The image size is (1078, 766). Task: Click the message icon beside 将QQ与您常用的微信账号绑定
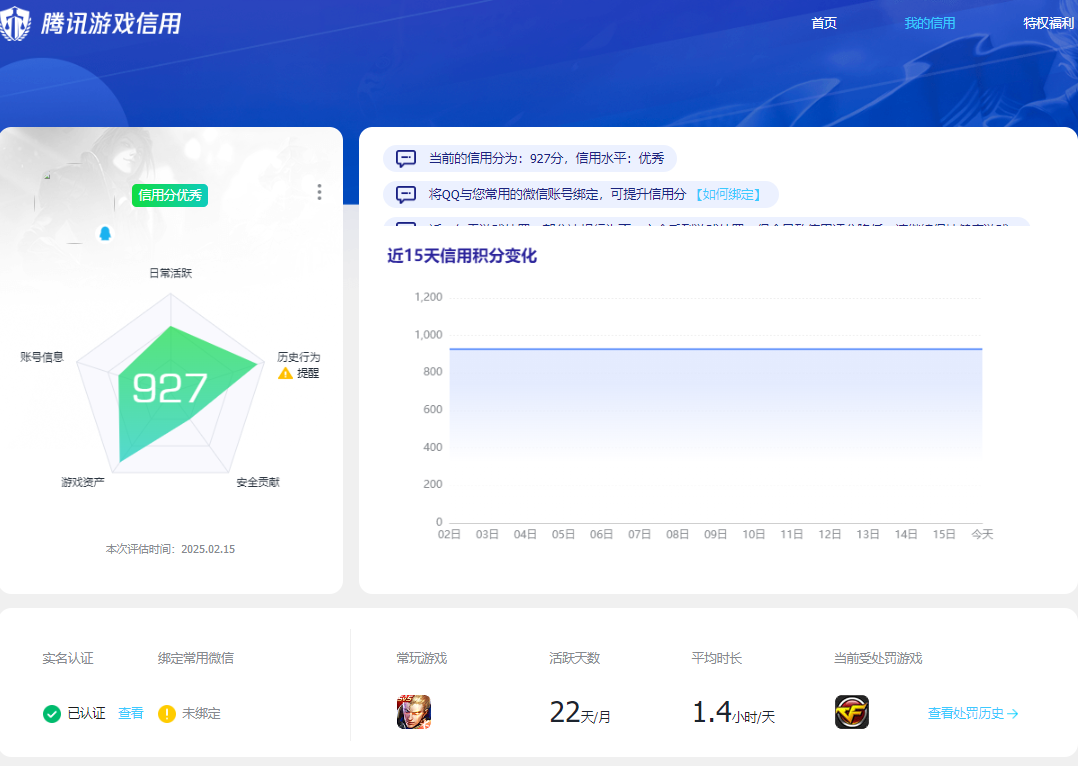(x=406, y=195)
